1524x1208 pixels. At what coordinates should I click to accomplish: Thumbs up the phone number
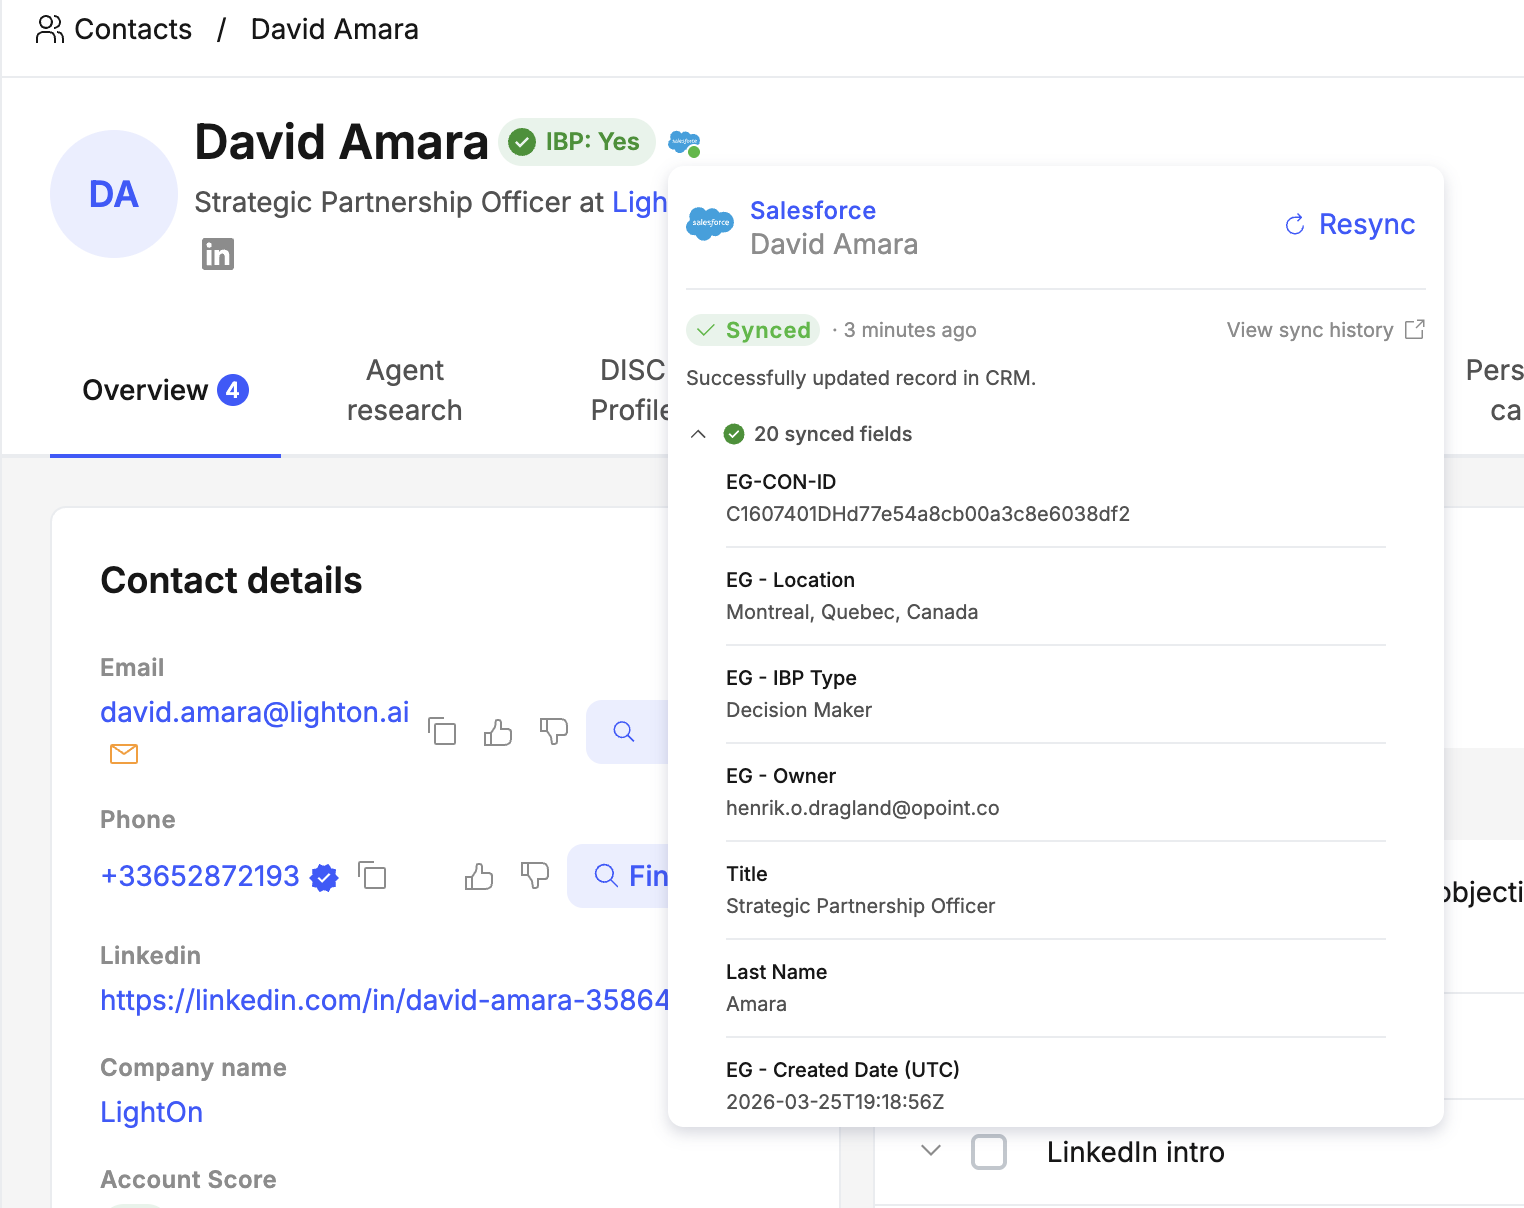479,877
